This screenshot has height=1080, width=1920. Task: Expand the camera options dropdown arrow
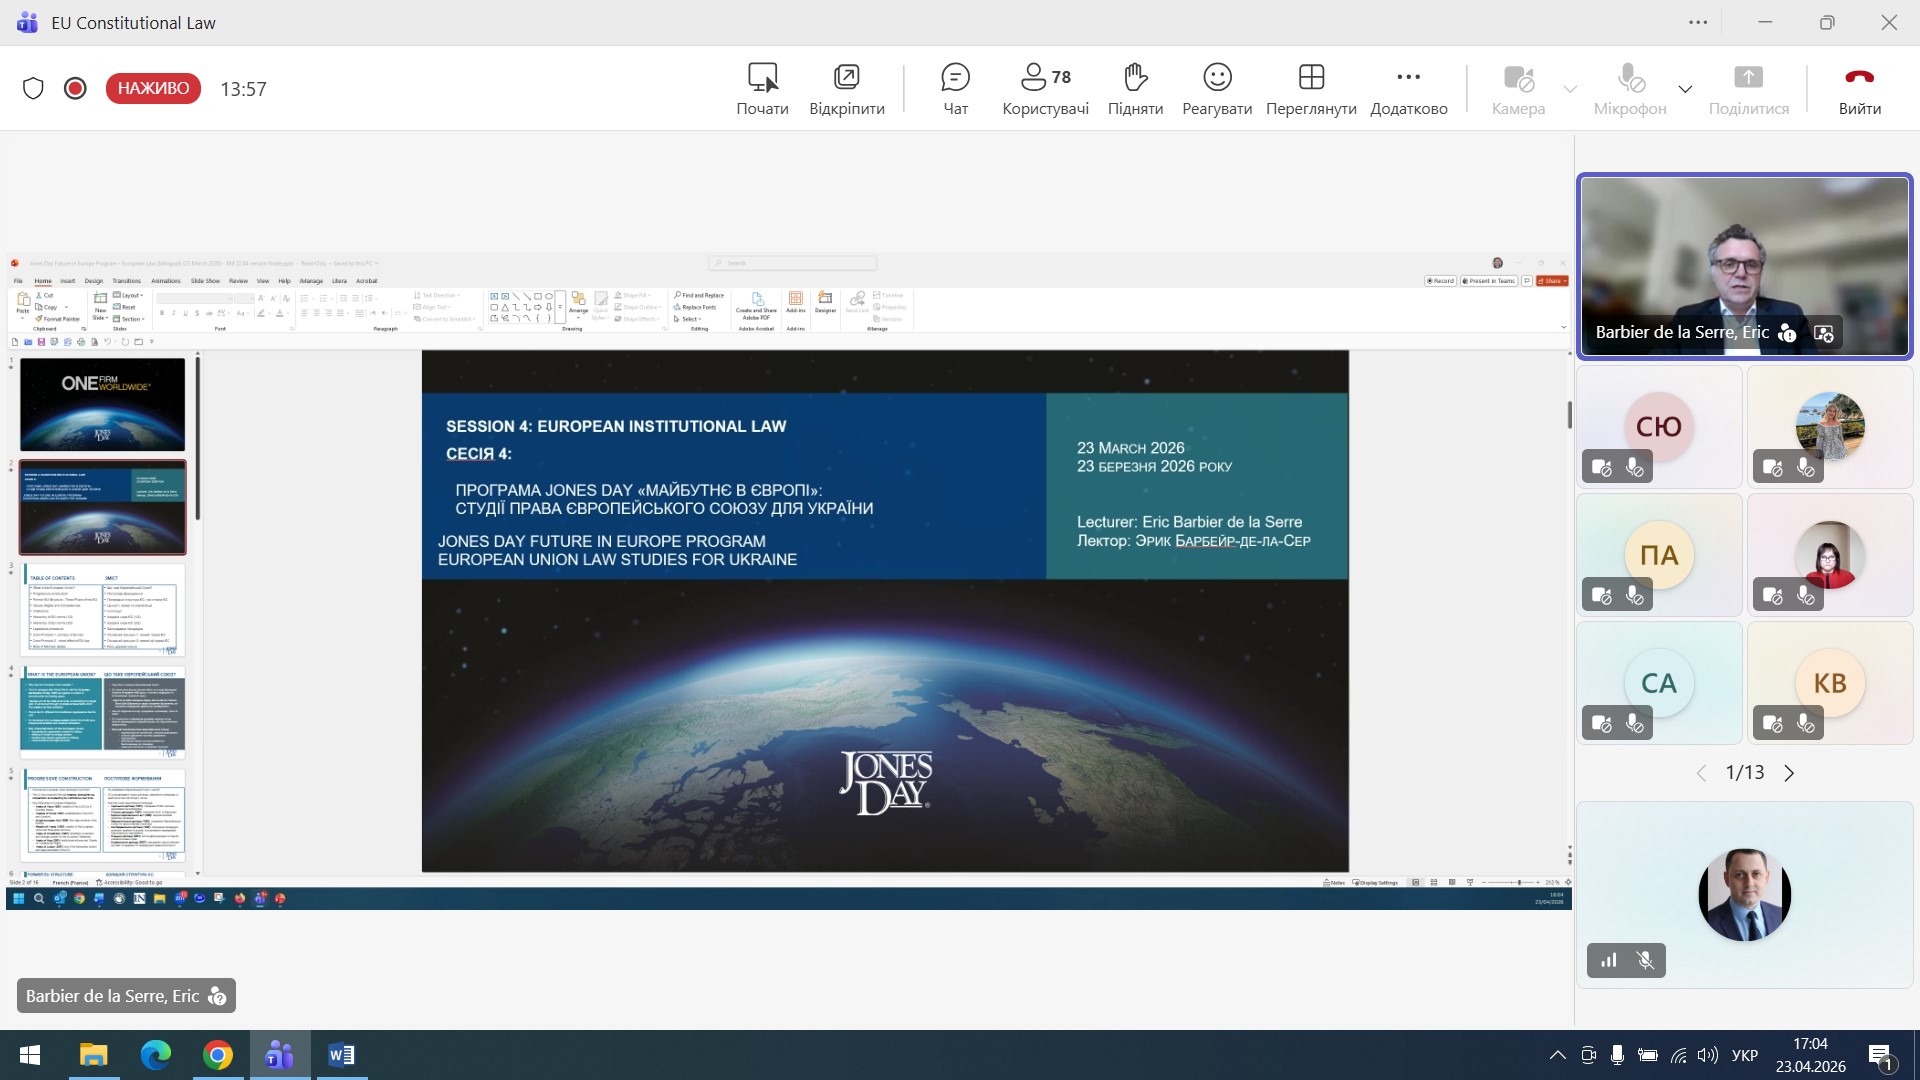[1570, 89]
